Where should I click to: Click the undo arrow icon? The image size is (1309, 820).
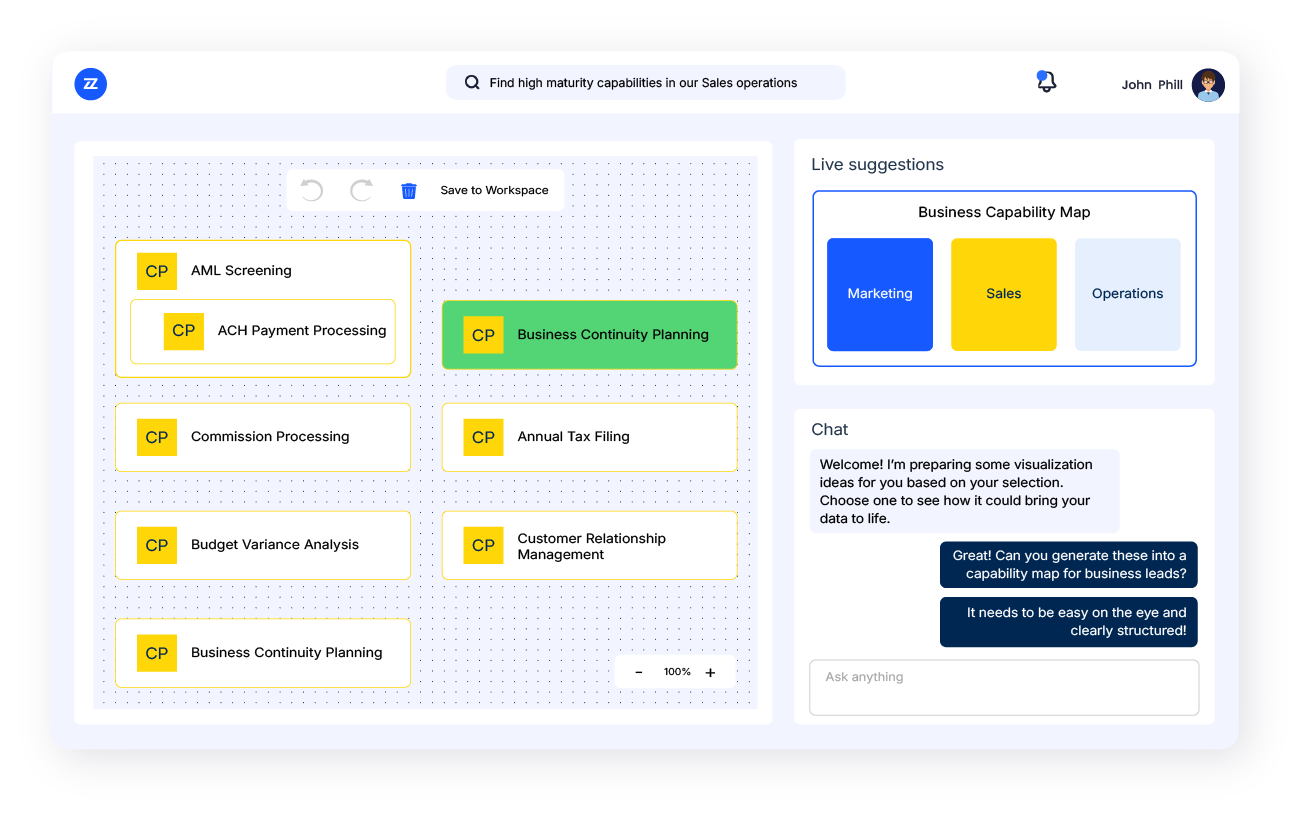pyautogui.click(x=312, y=190)
